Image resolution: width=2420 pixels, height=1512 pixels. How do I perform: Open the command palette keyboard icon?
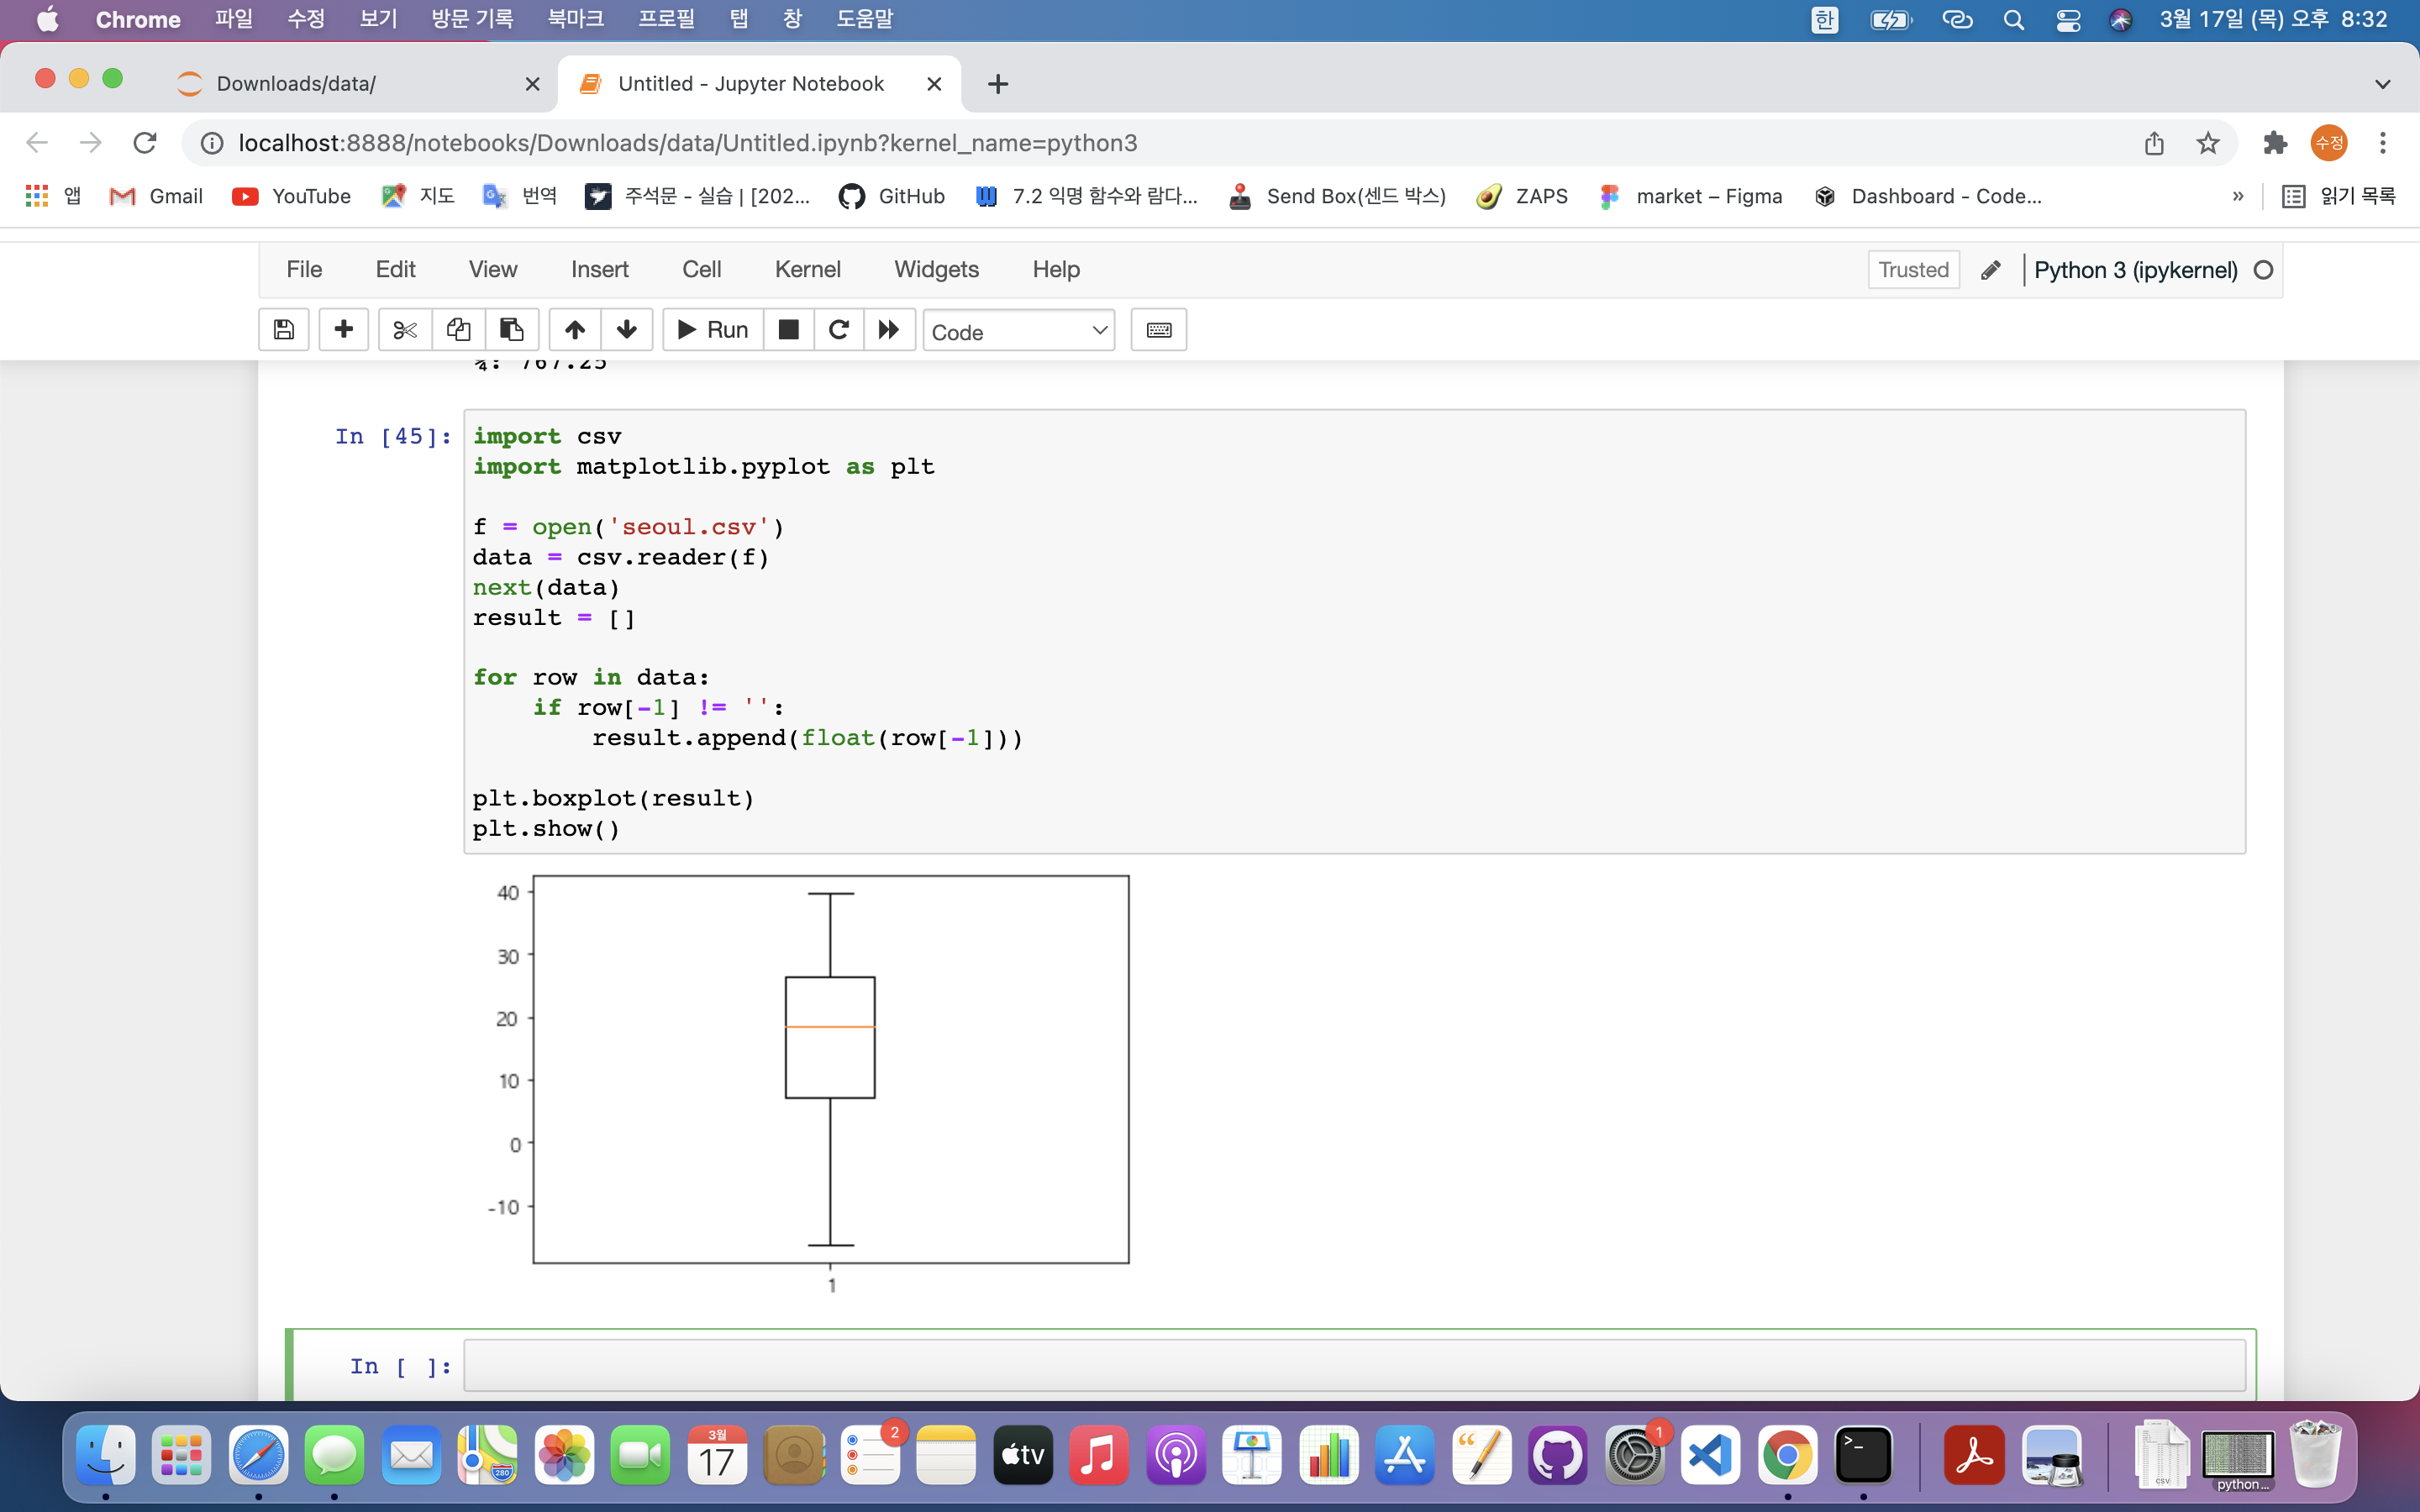click(x=1158, y=330)
